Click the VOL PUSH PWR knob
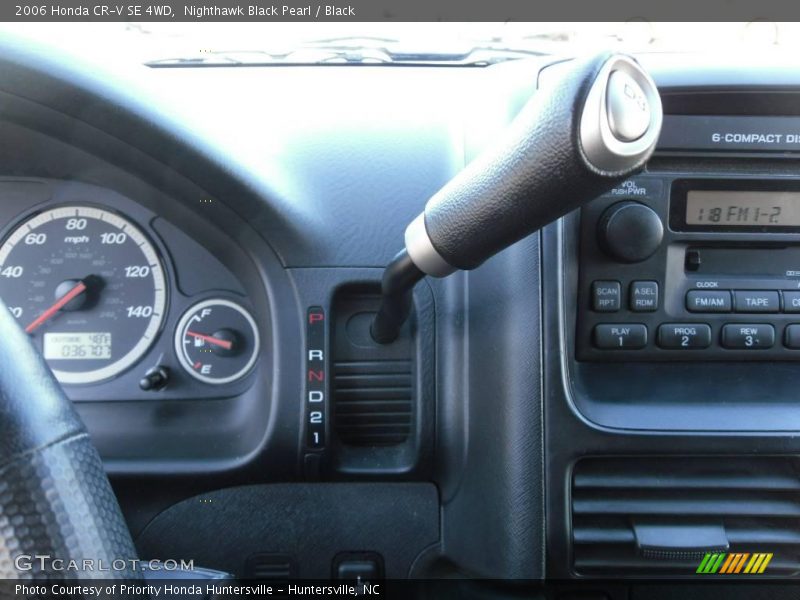 631,232
